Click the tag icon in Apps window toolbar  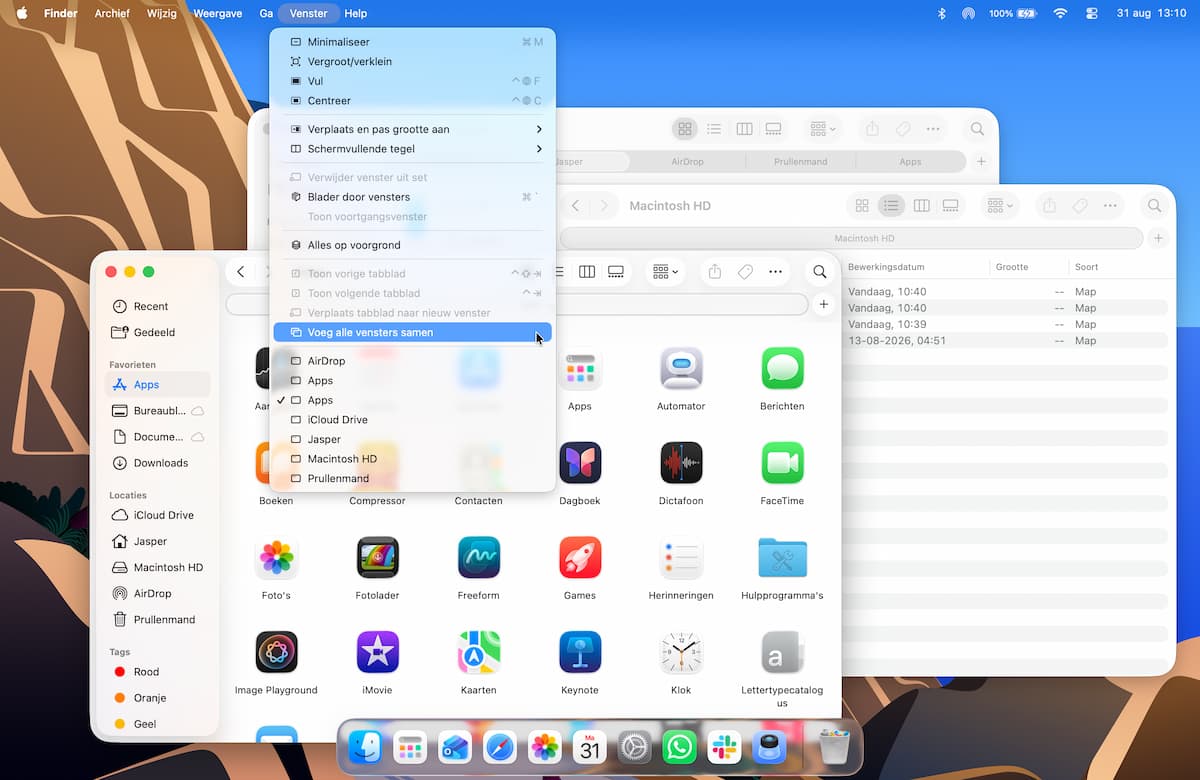(x=745, y=272)
